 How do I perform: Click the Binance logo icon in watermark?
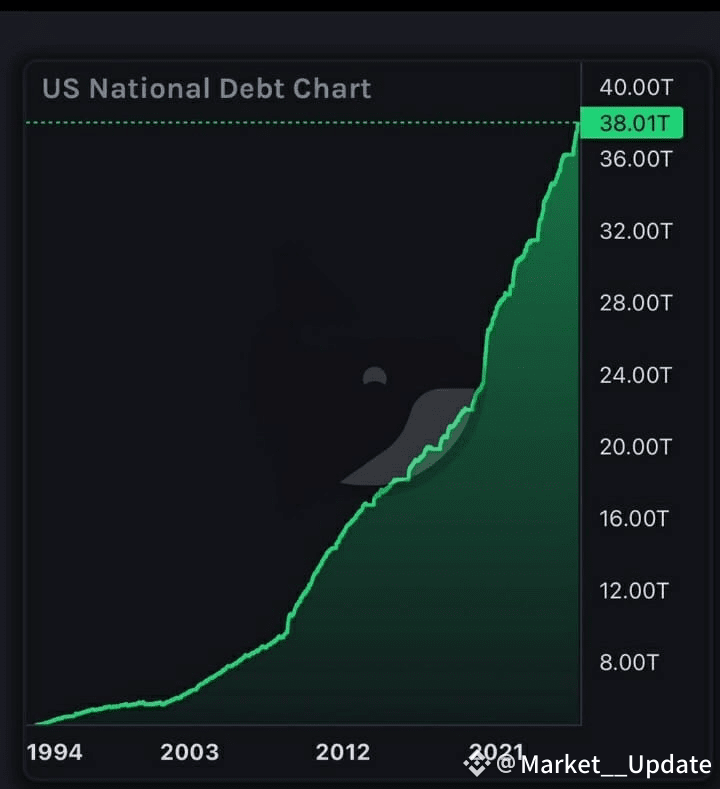pyautogui.click(x=476, y=764)
